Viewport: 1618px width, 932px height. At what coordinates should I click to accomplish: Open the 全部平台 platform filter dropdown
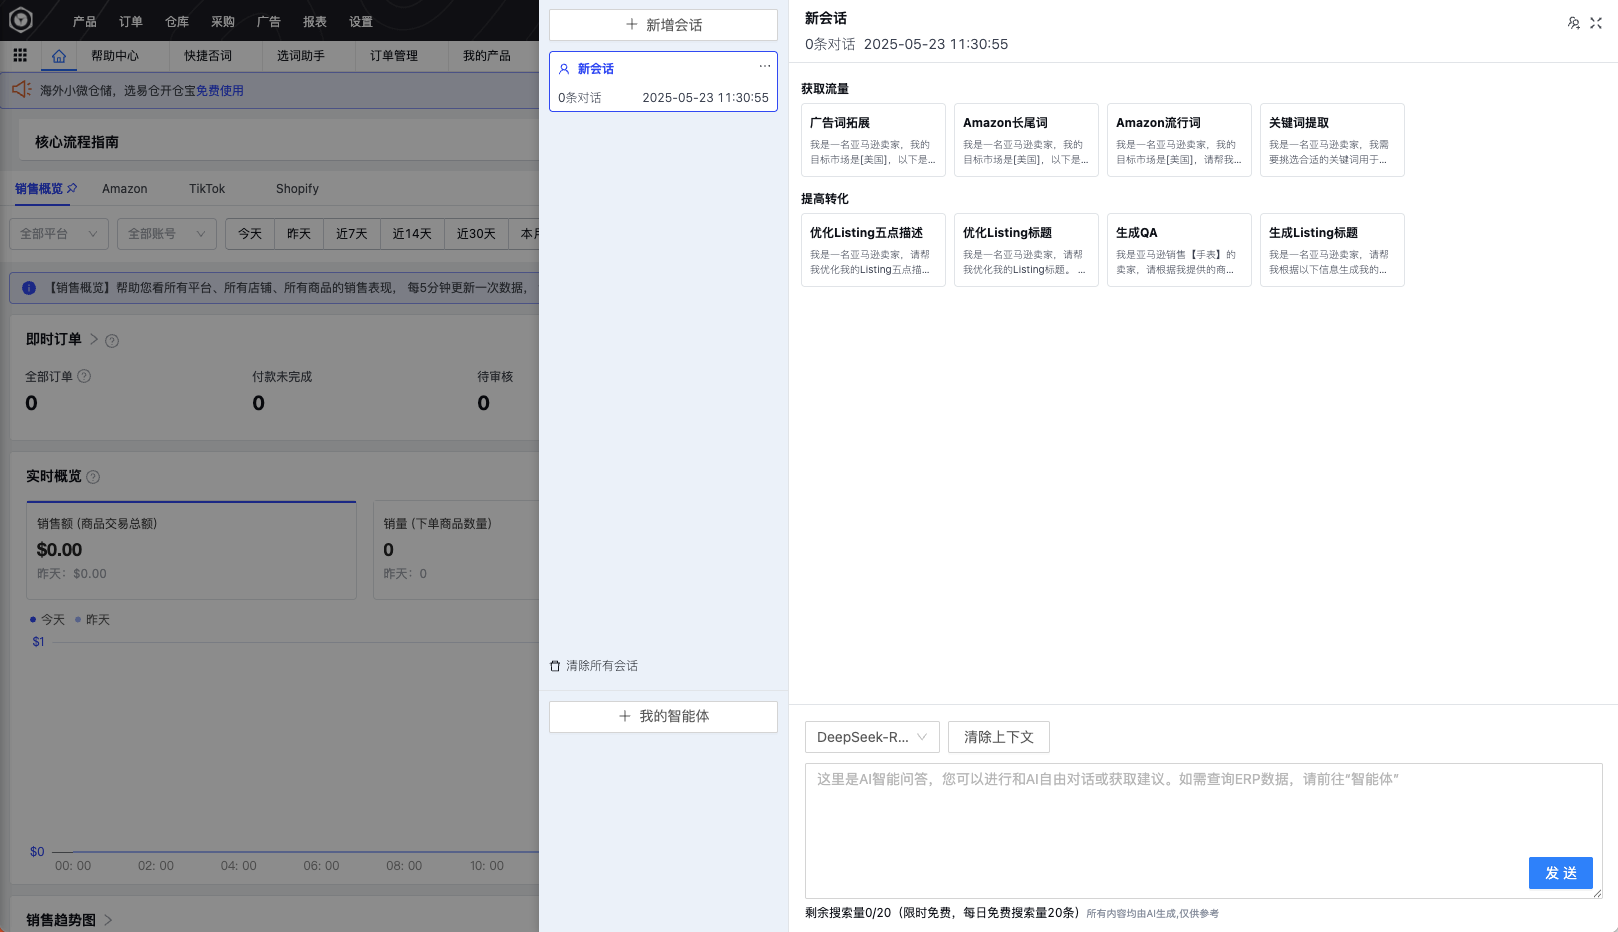click(x=58, y=233)
